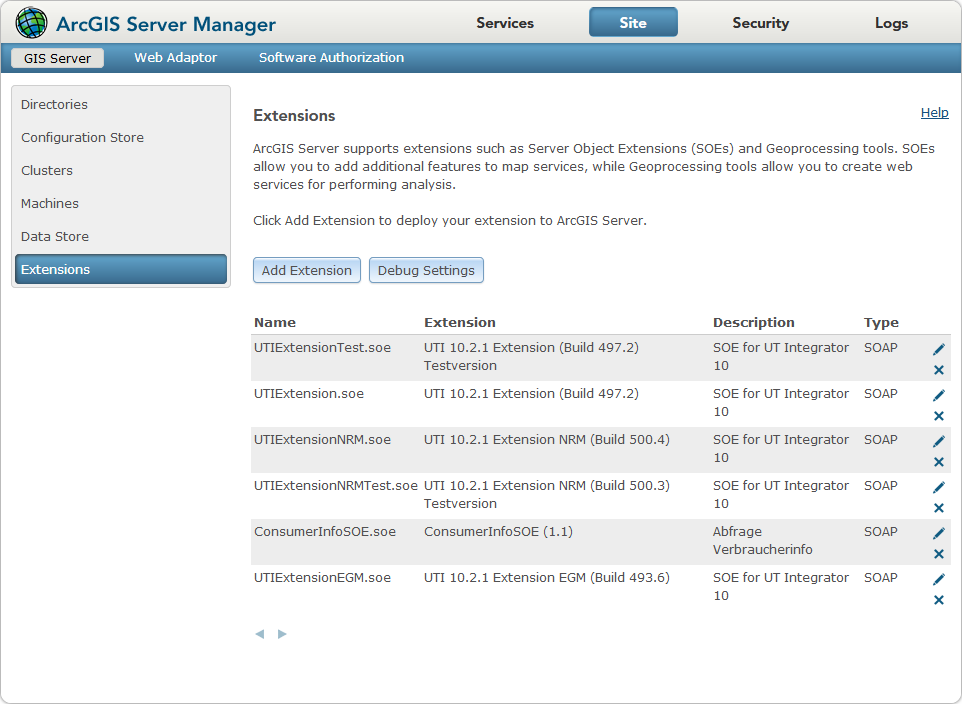Click the Description column header

coord(753,322)
